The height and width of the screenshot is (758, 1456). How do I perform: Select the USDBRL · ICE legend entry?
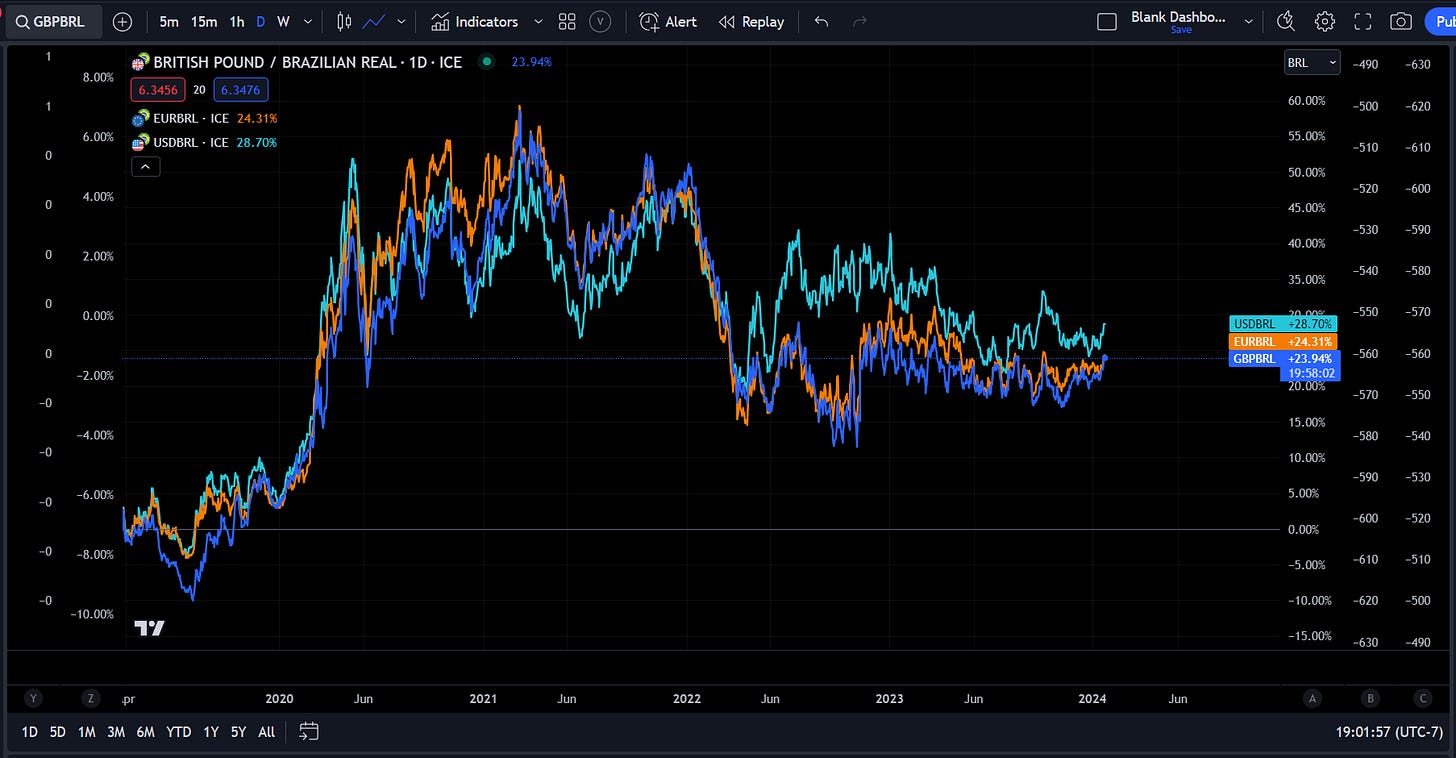[x=191, y=143]
